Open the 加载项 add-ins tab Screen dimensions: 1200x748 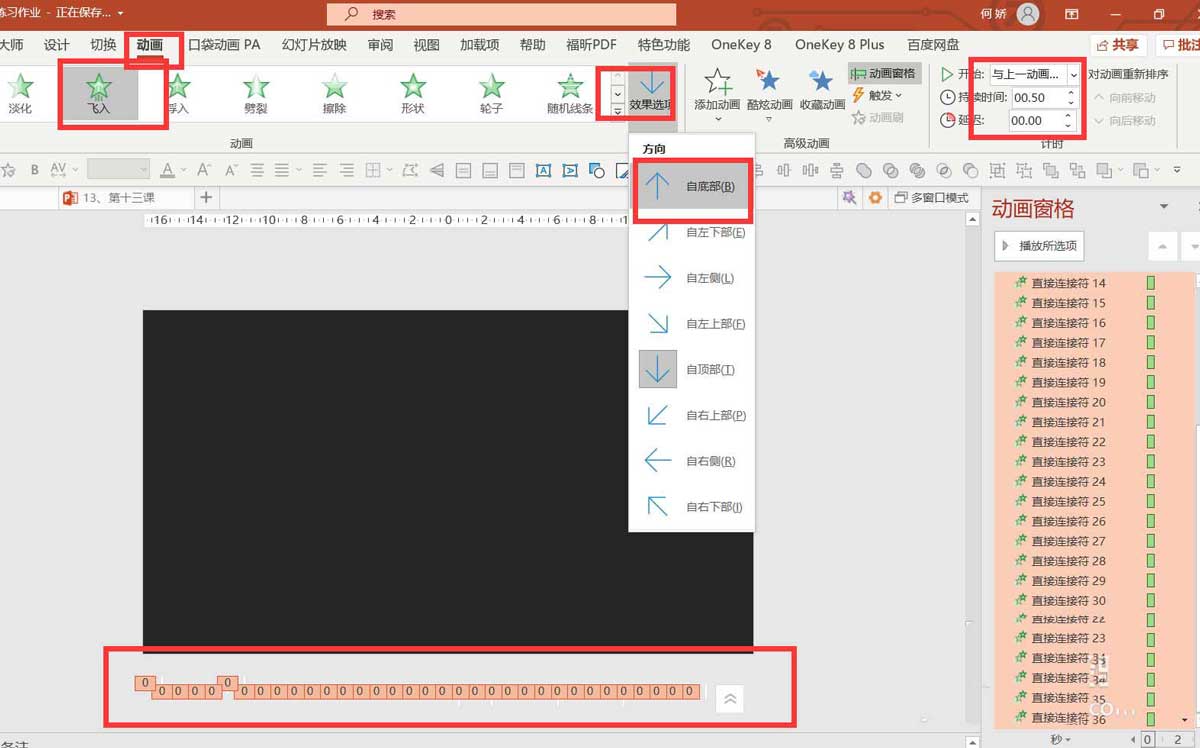click(x=480, y=45)
